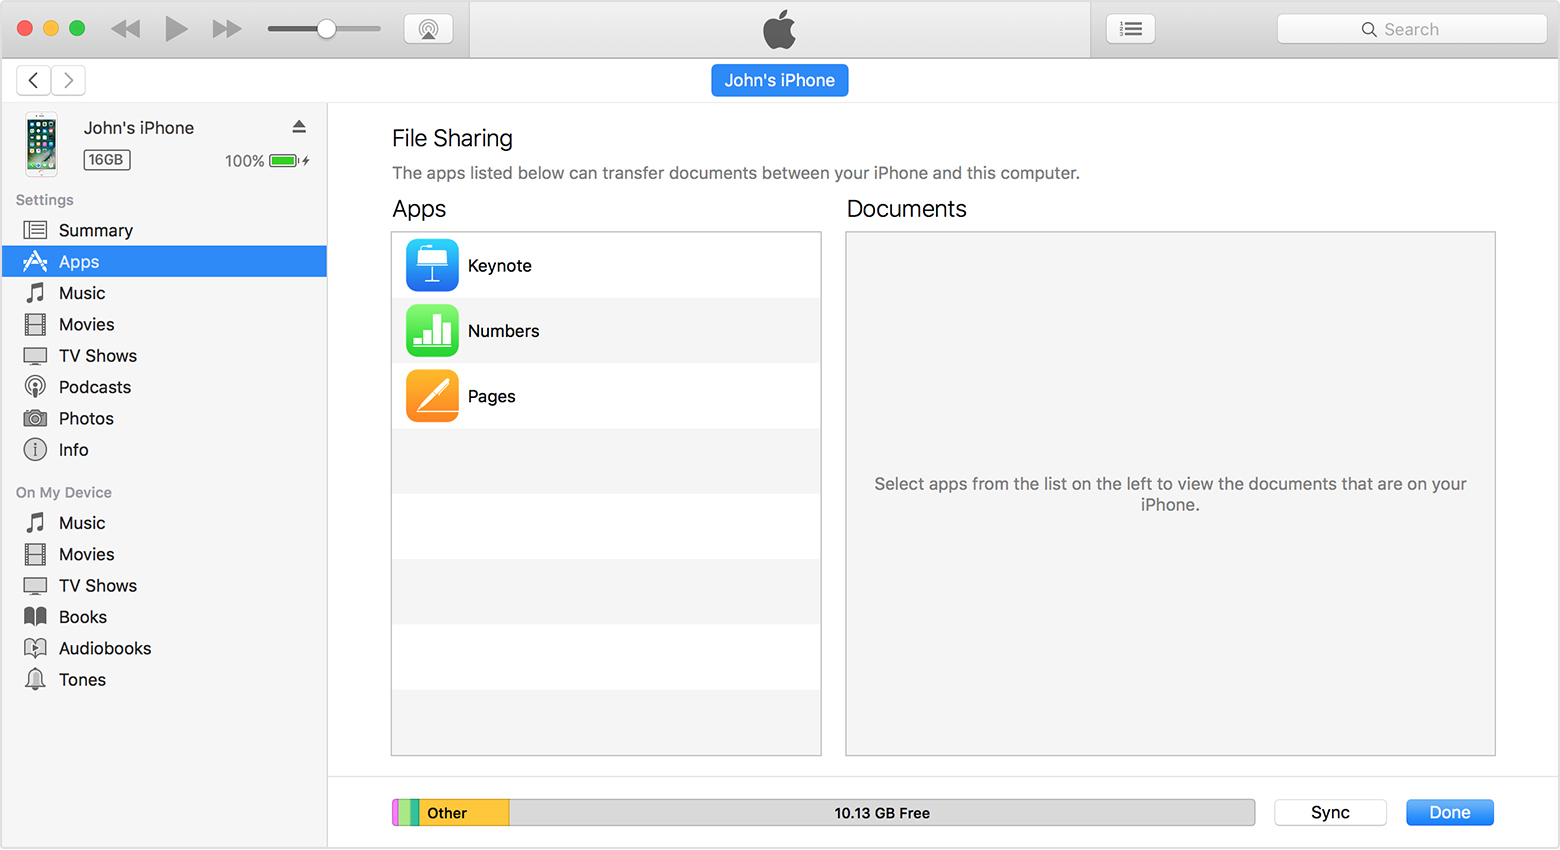Open Books under On My Device
This screenshot has width=1560, height=850.
tap(164, 617)
